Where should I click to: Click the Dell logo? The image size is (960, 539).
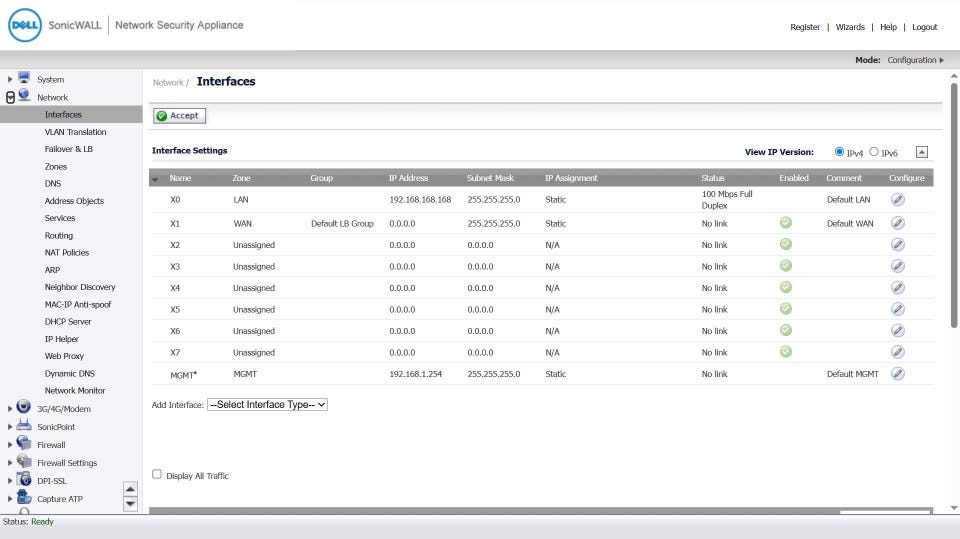coord(25,25)
